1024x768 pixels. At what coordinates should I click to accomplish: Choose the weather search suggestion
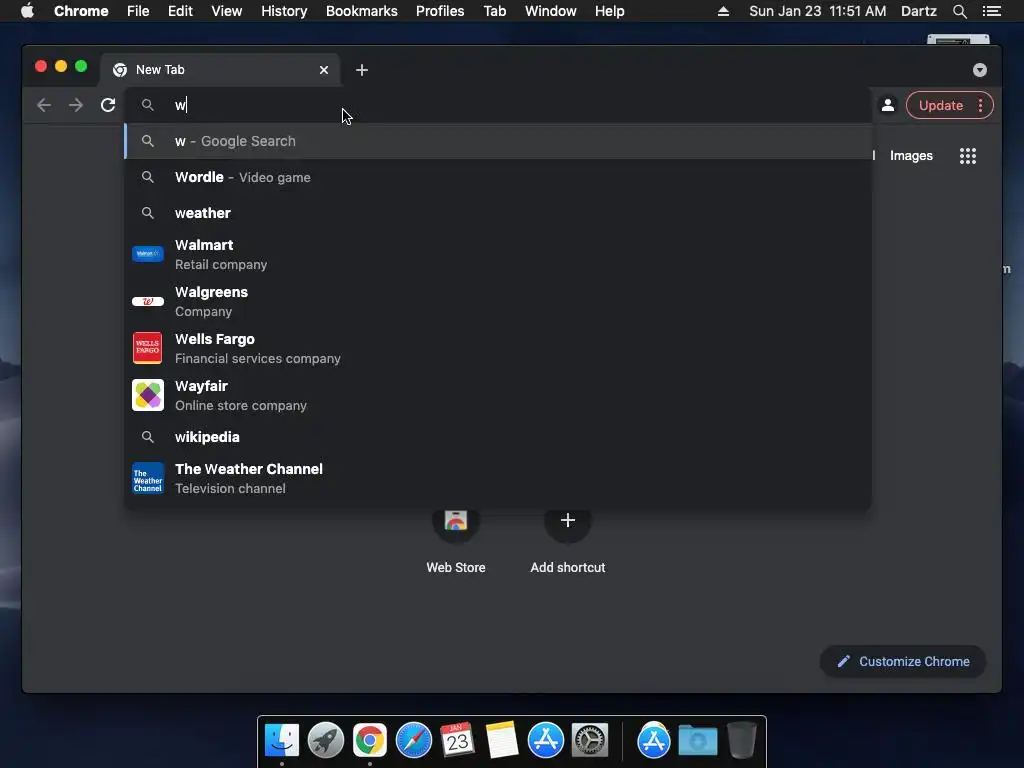[x=498, y=213]
